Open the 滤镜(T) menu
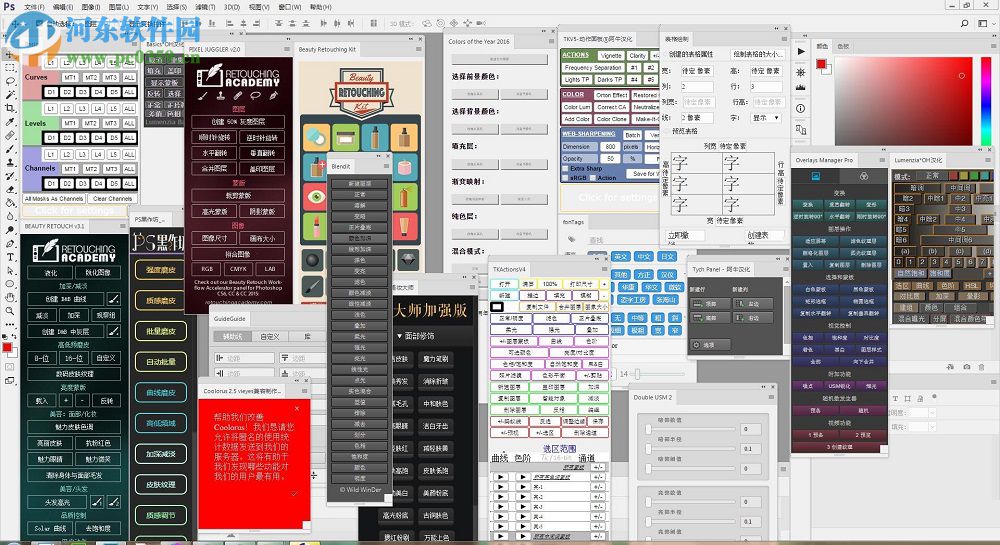Screen dimensions: 1000x545 205,7
